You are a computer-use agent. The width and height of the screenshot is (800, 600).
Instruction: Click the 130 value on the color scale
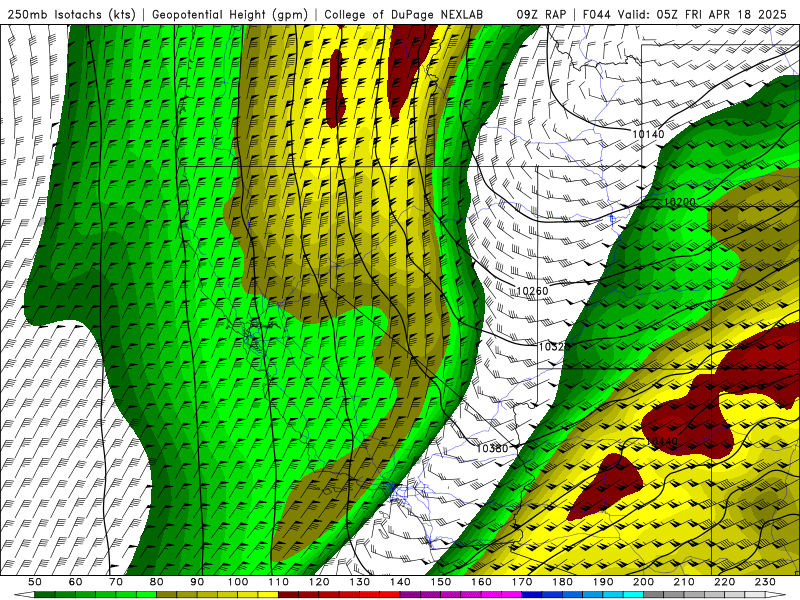(x=360, y=582)
